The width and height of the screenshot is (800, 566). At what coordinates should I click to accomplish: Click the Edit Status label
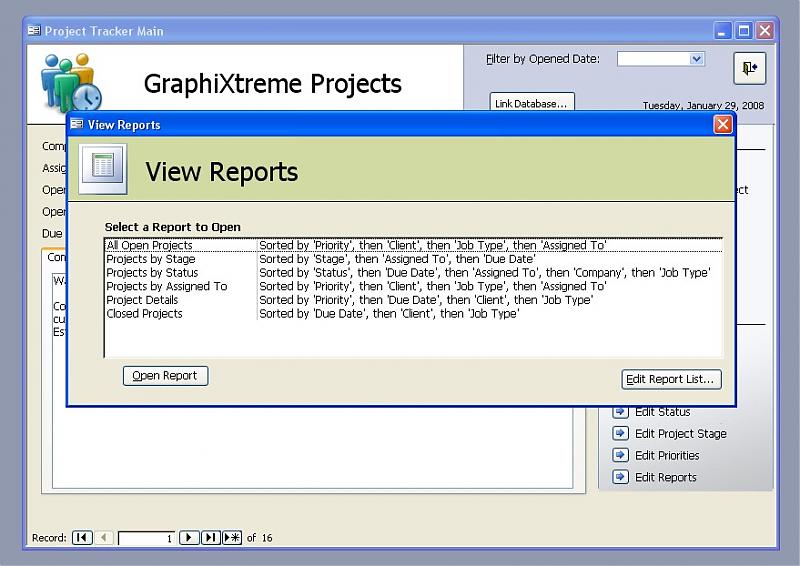(x=662, y=412)
